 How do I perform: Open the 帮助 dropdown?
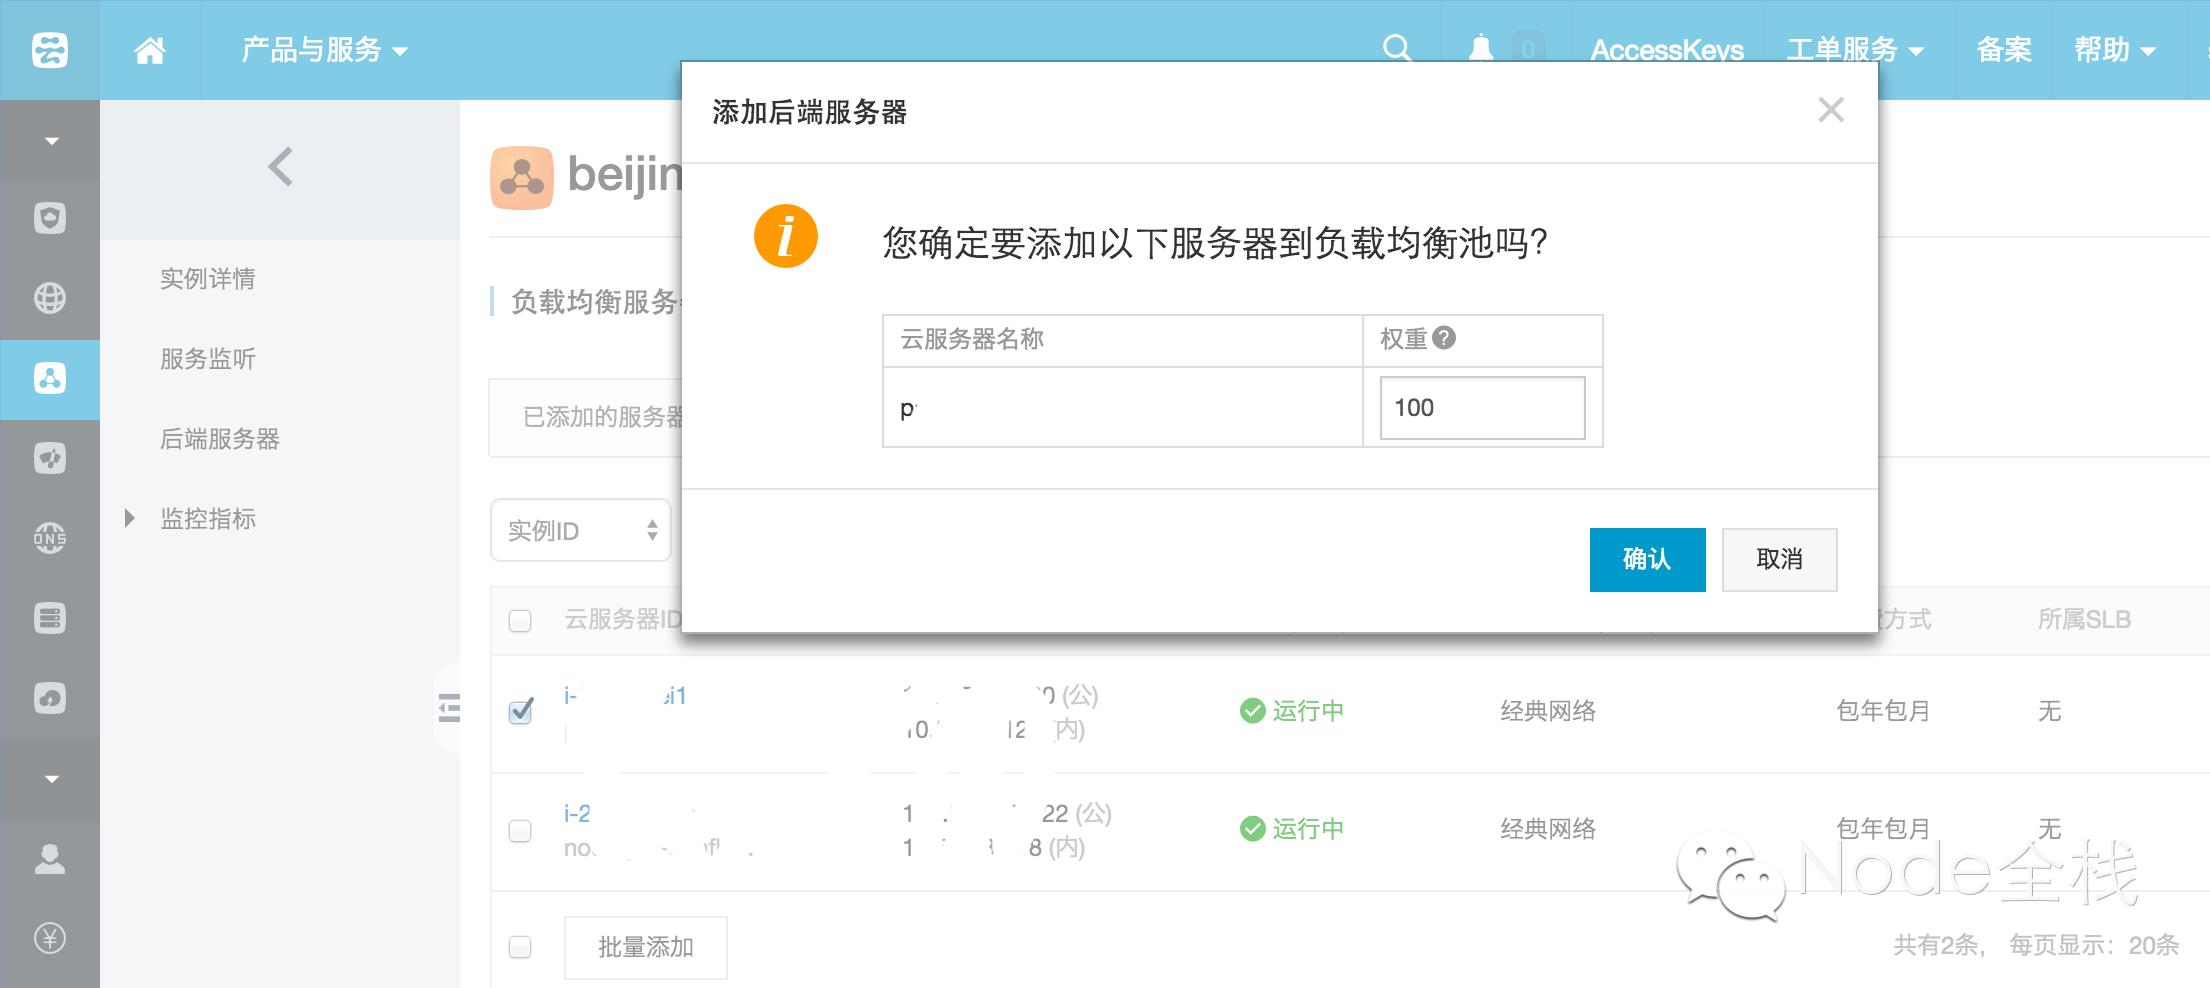(2115, 50)
